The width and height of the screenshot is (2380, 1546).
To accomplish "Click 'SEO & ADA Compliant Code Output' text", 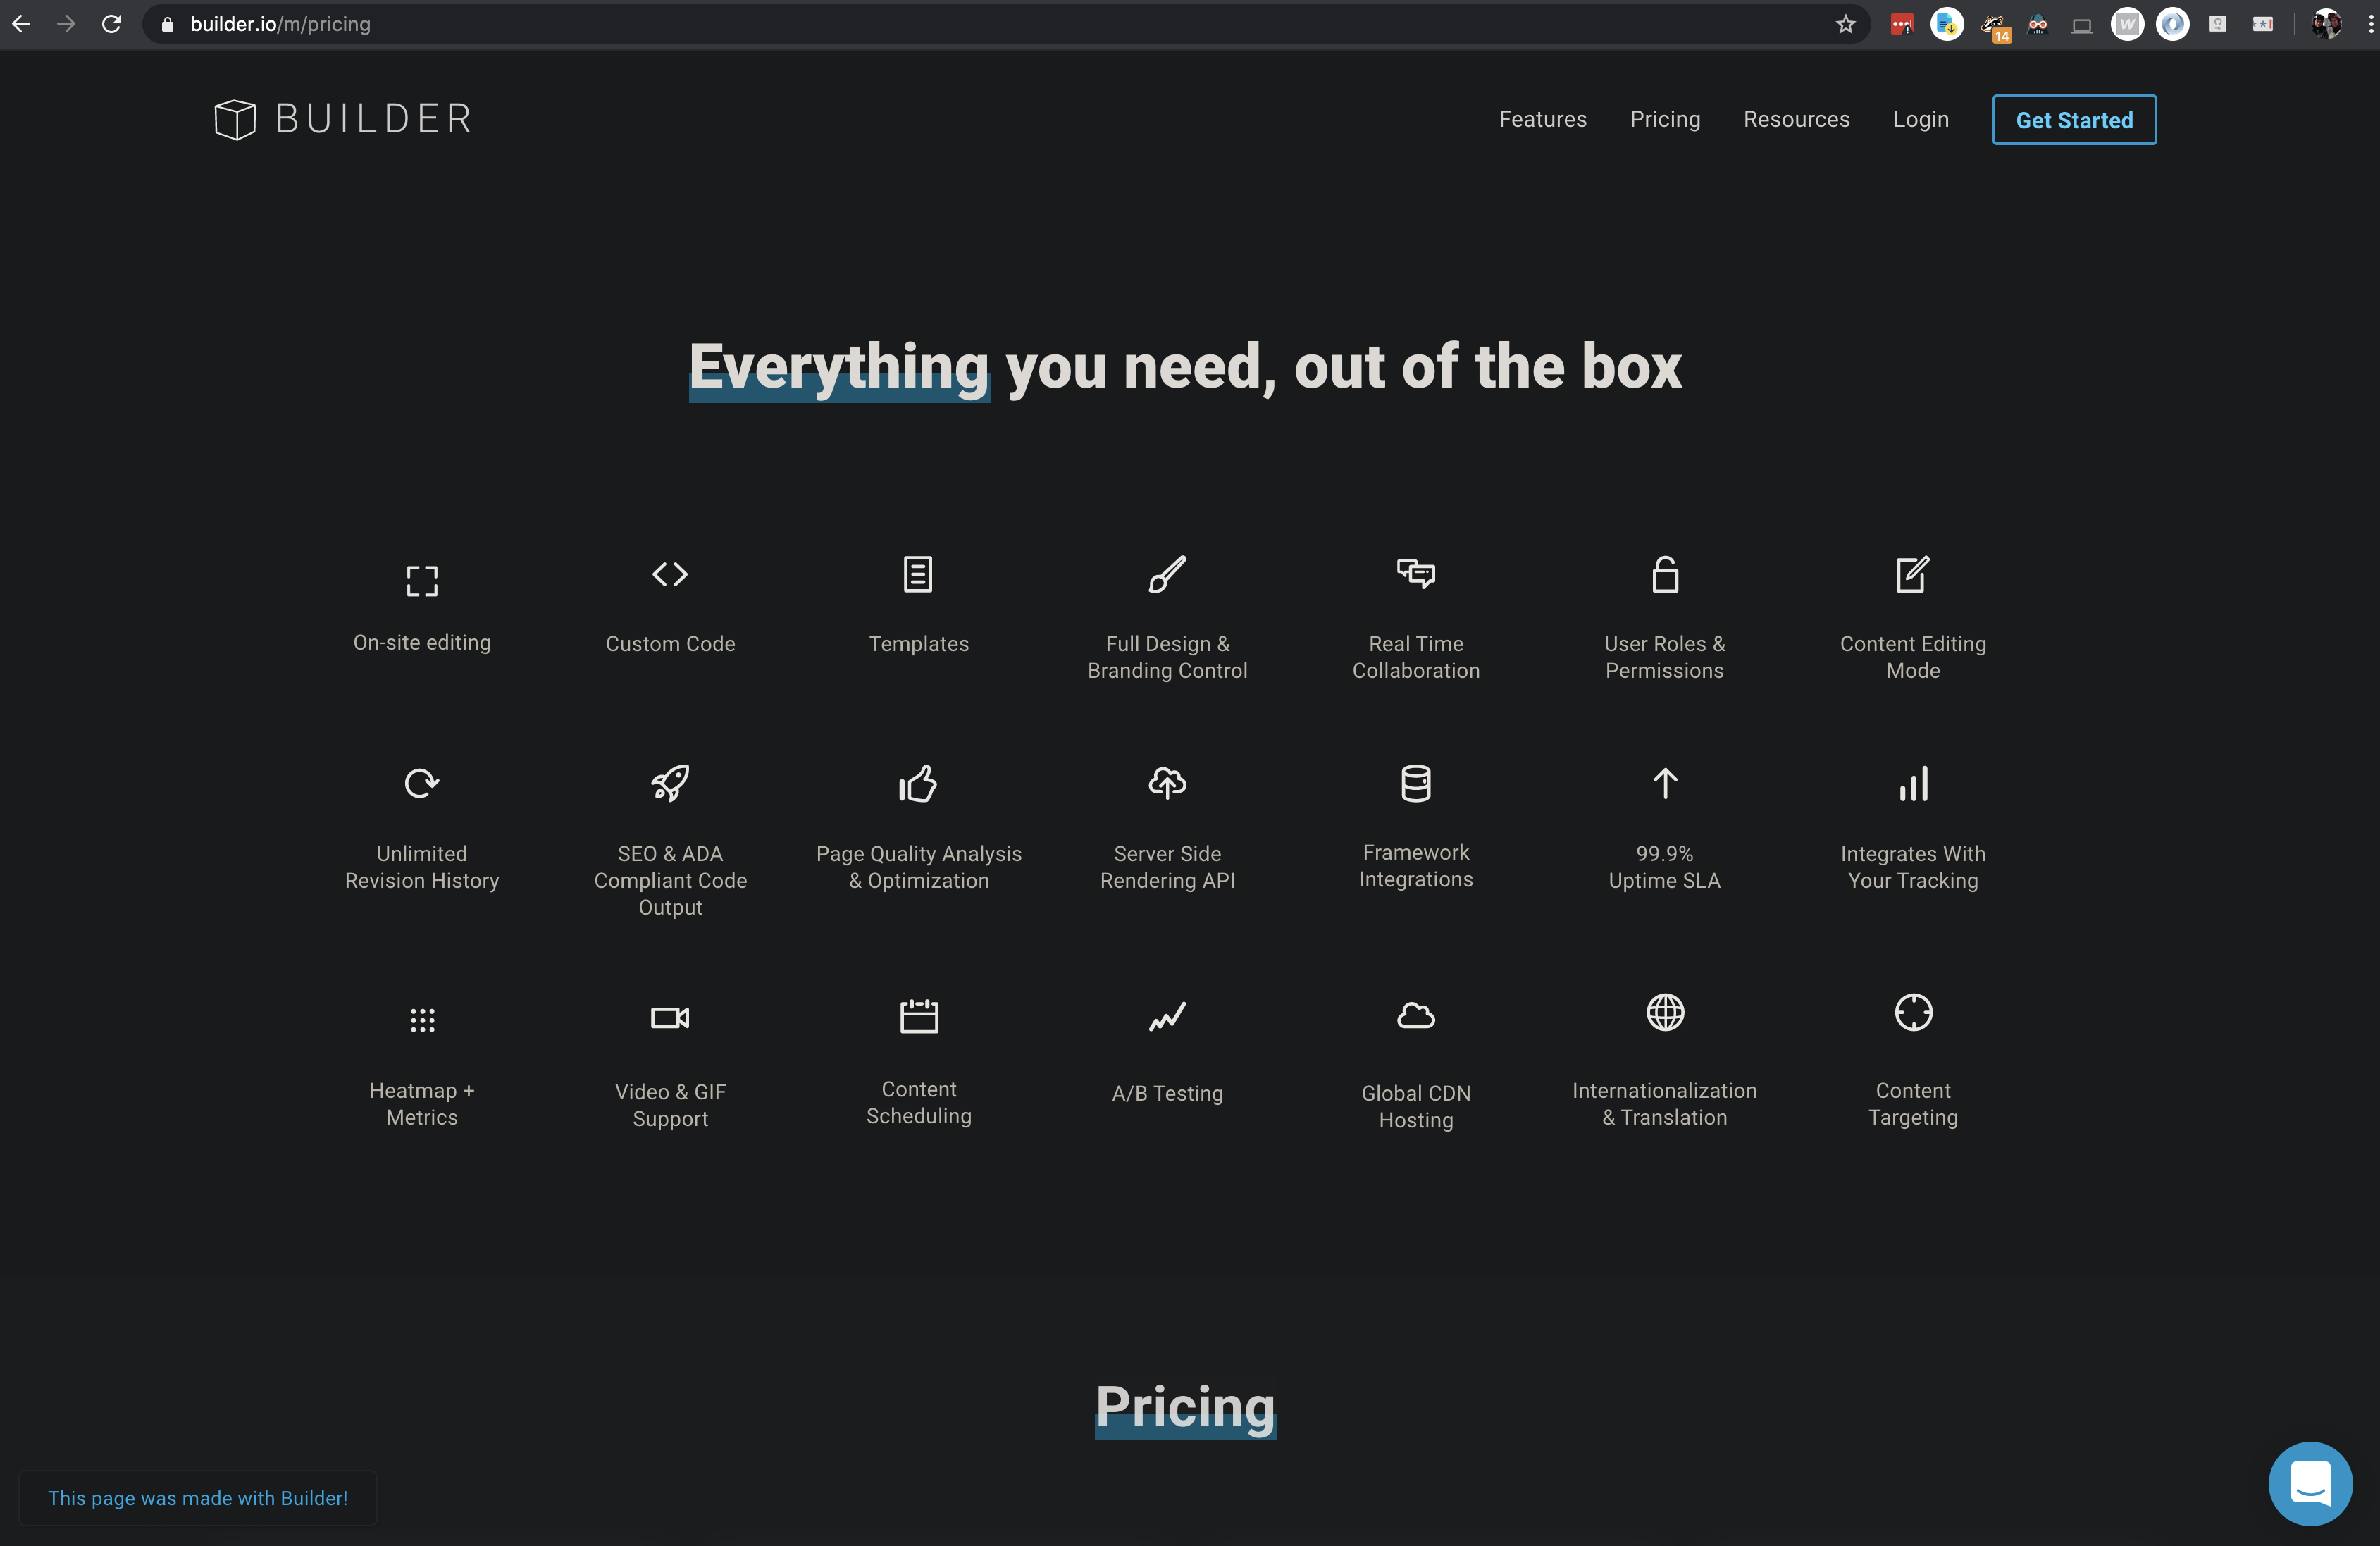I will click(670, 880).
